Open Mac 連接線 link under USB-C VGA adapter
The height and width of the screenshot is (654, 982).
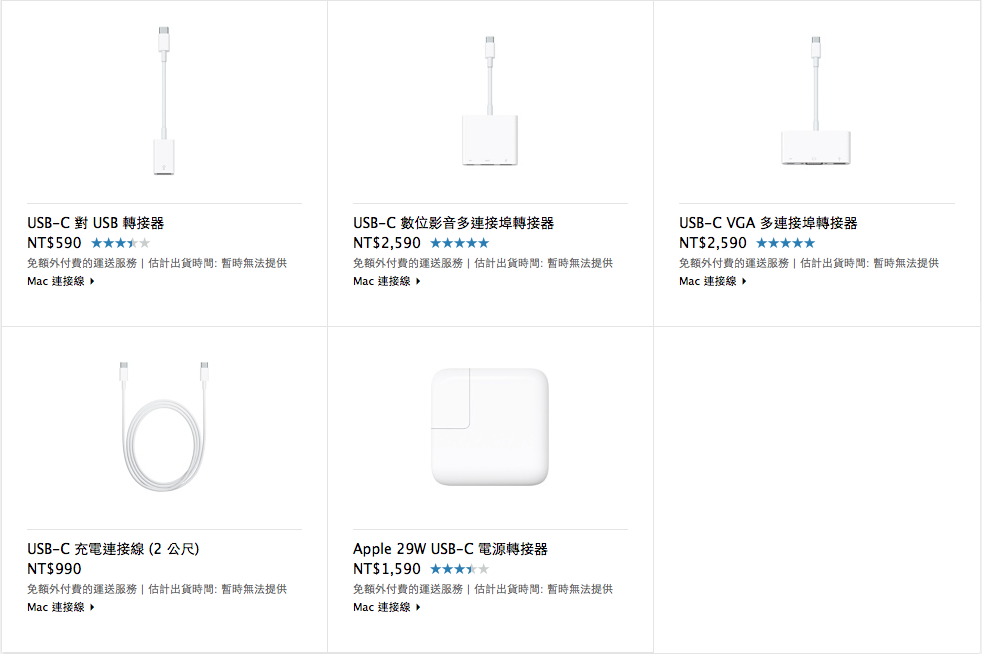click(712, 282)
